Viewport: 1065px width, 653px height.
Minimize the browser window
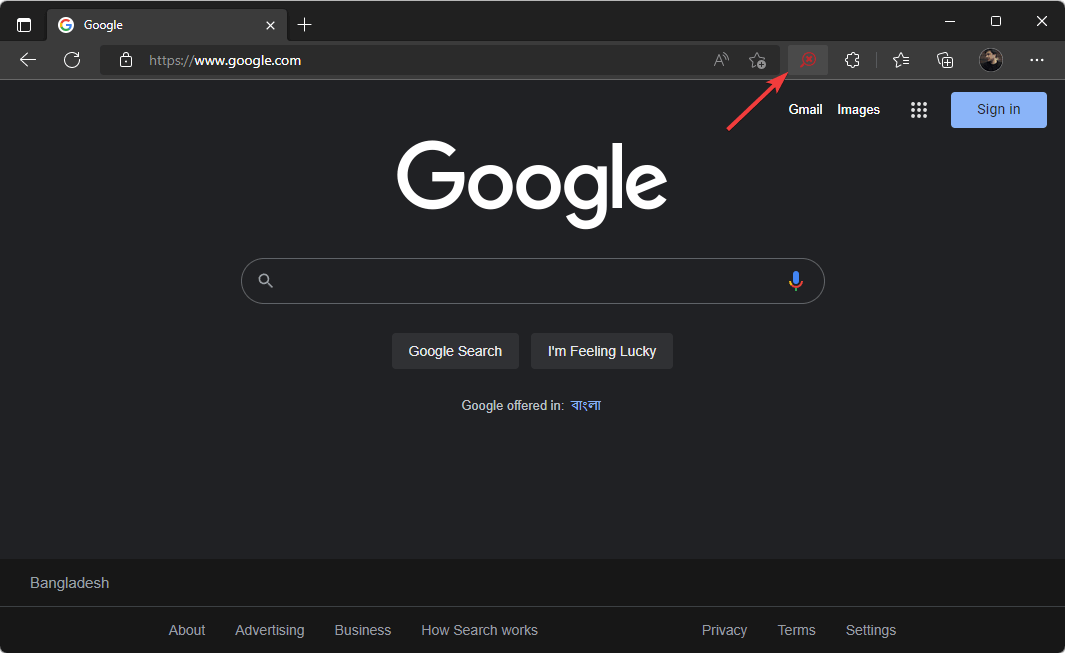[x=950, y=22]
